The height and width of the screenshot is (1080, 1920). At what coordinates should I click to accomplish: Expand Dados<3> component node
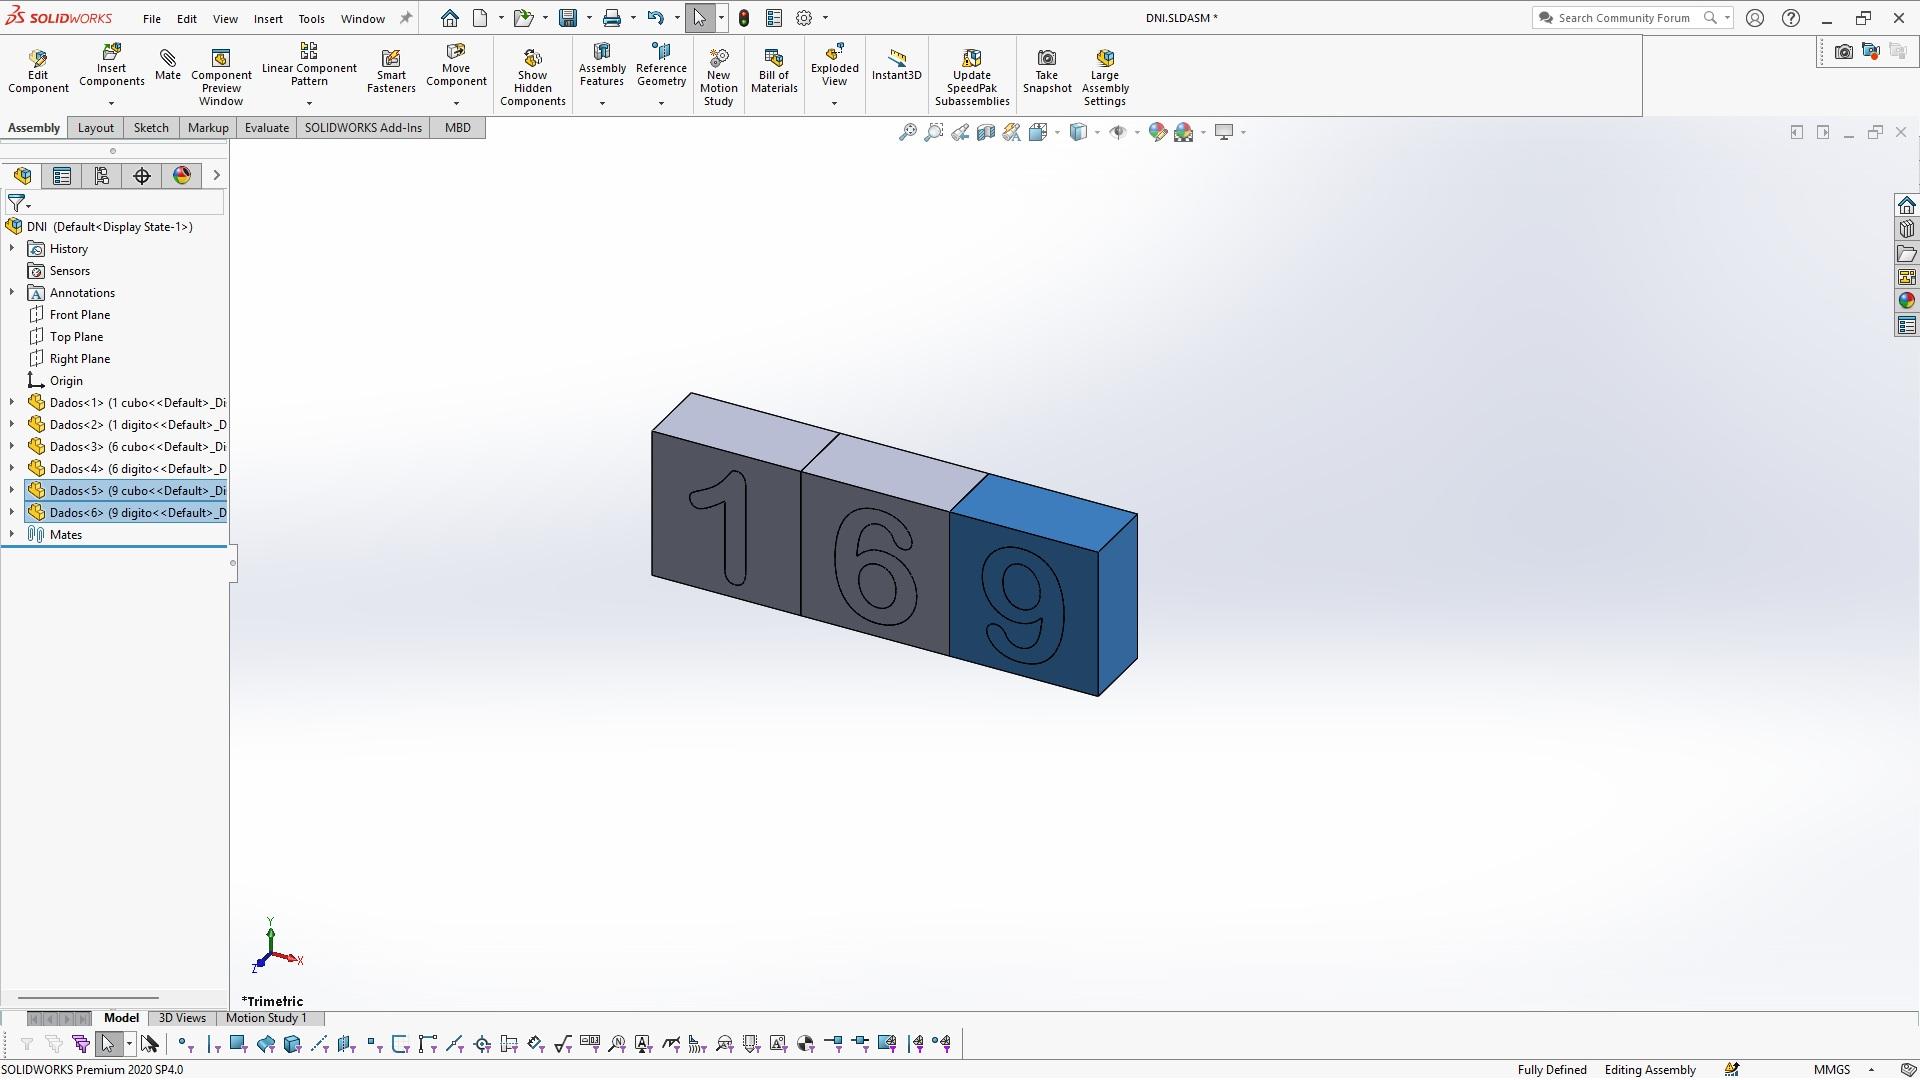pos(12,447)
